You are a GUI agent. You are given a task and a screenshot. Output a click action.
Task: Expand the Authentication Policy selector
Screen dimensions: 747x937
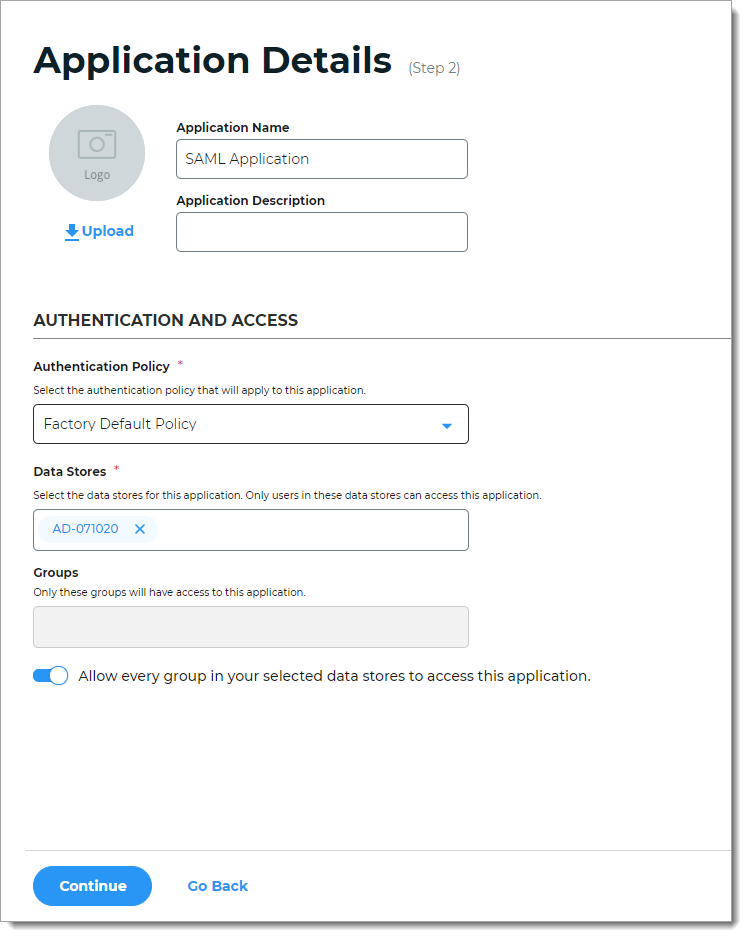point(250,424)
